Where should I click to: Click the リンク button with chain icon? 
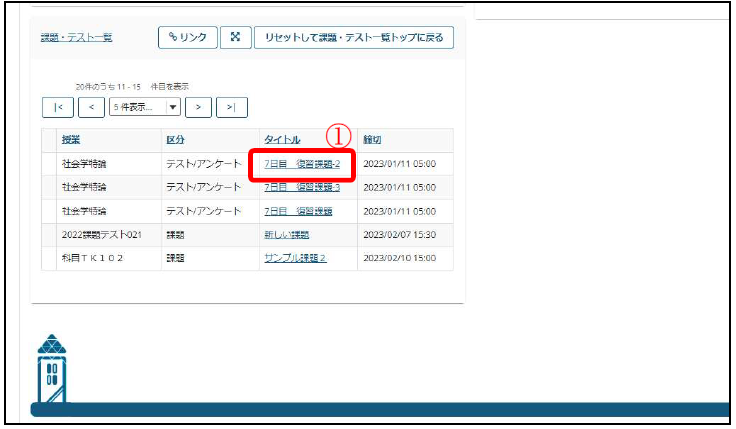(187, 38)
